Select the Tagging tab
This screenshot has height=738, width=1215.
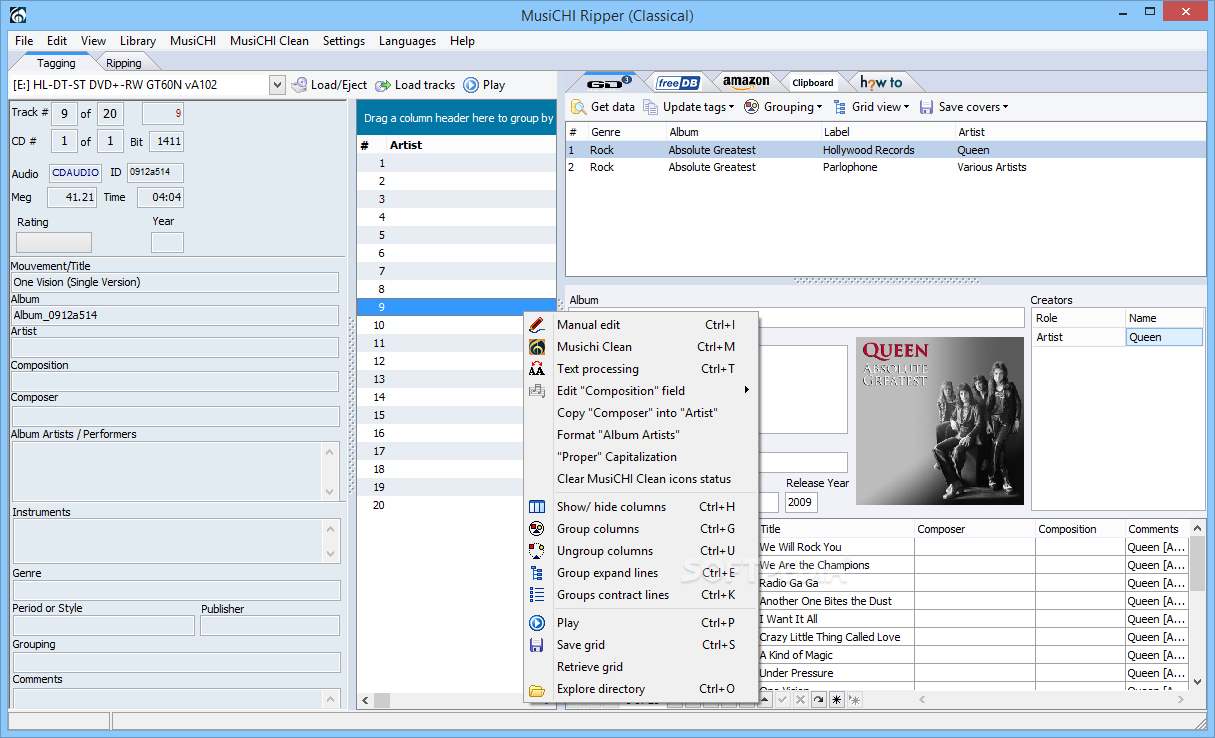[57, 63]
